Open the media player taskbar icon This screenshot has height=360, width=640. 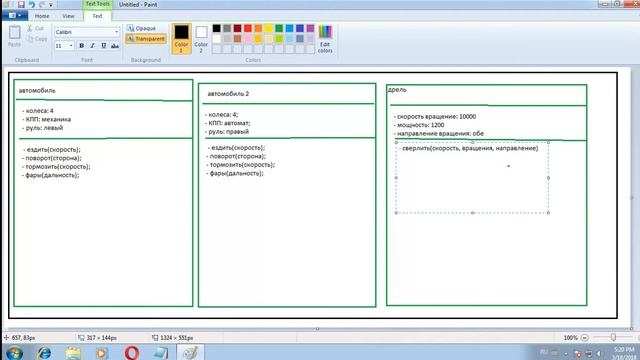102,352
